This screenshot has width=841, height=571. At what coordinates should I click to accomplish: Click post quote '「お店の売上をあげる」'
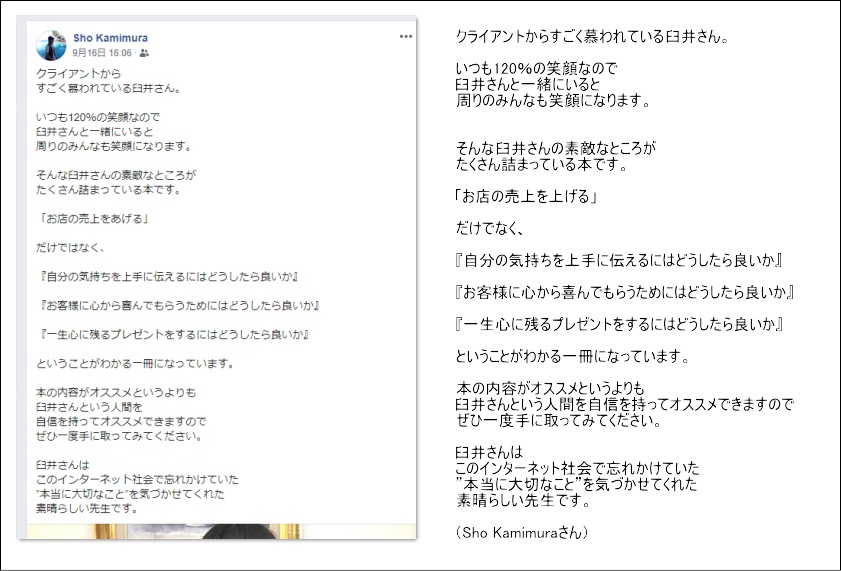coord(93,218)
